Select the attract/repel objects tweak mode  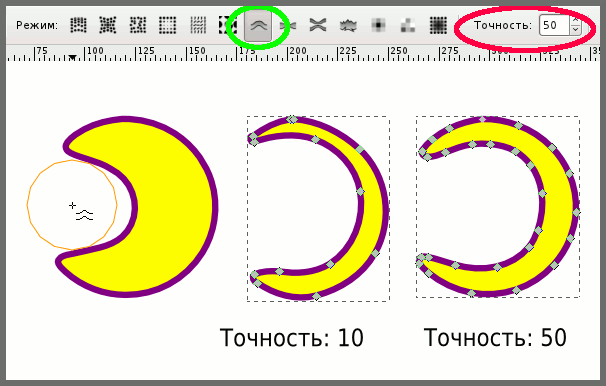click(x=108, y=26)
